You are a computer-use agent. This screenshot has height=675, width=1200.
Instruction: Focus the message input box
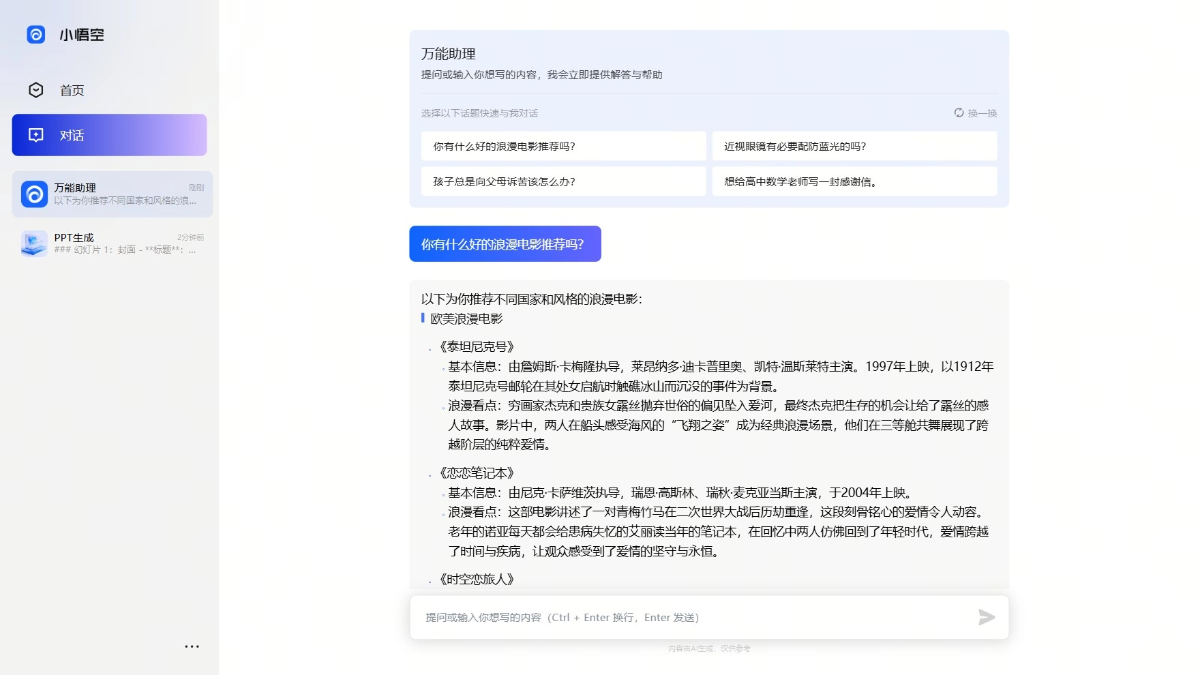click(690, 617)
